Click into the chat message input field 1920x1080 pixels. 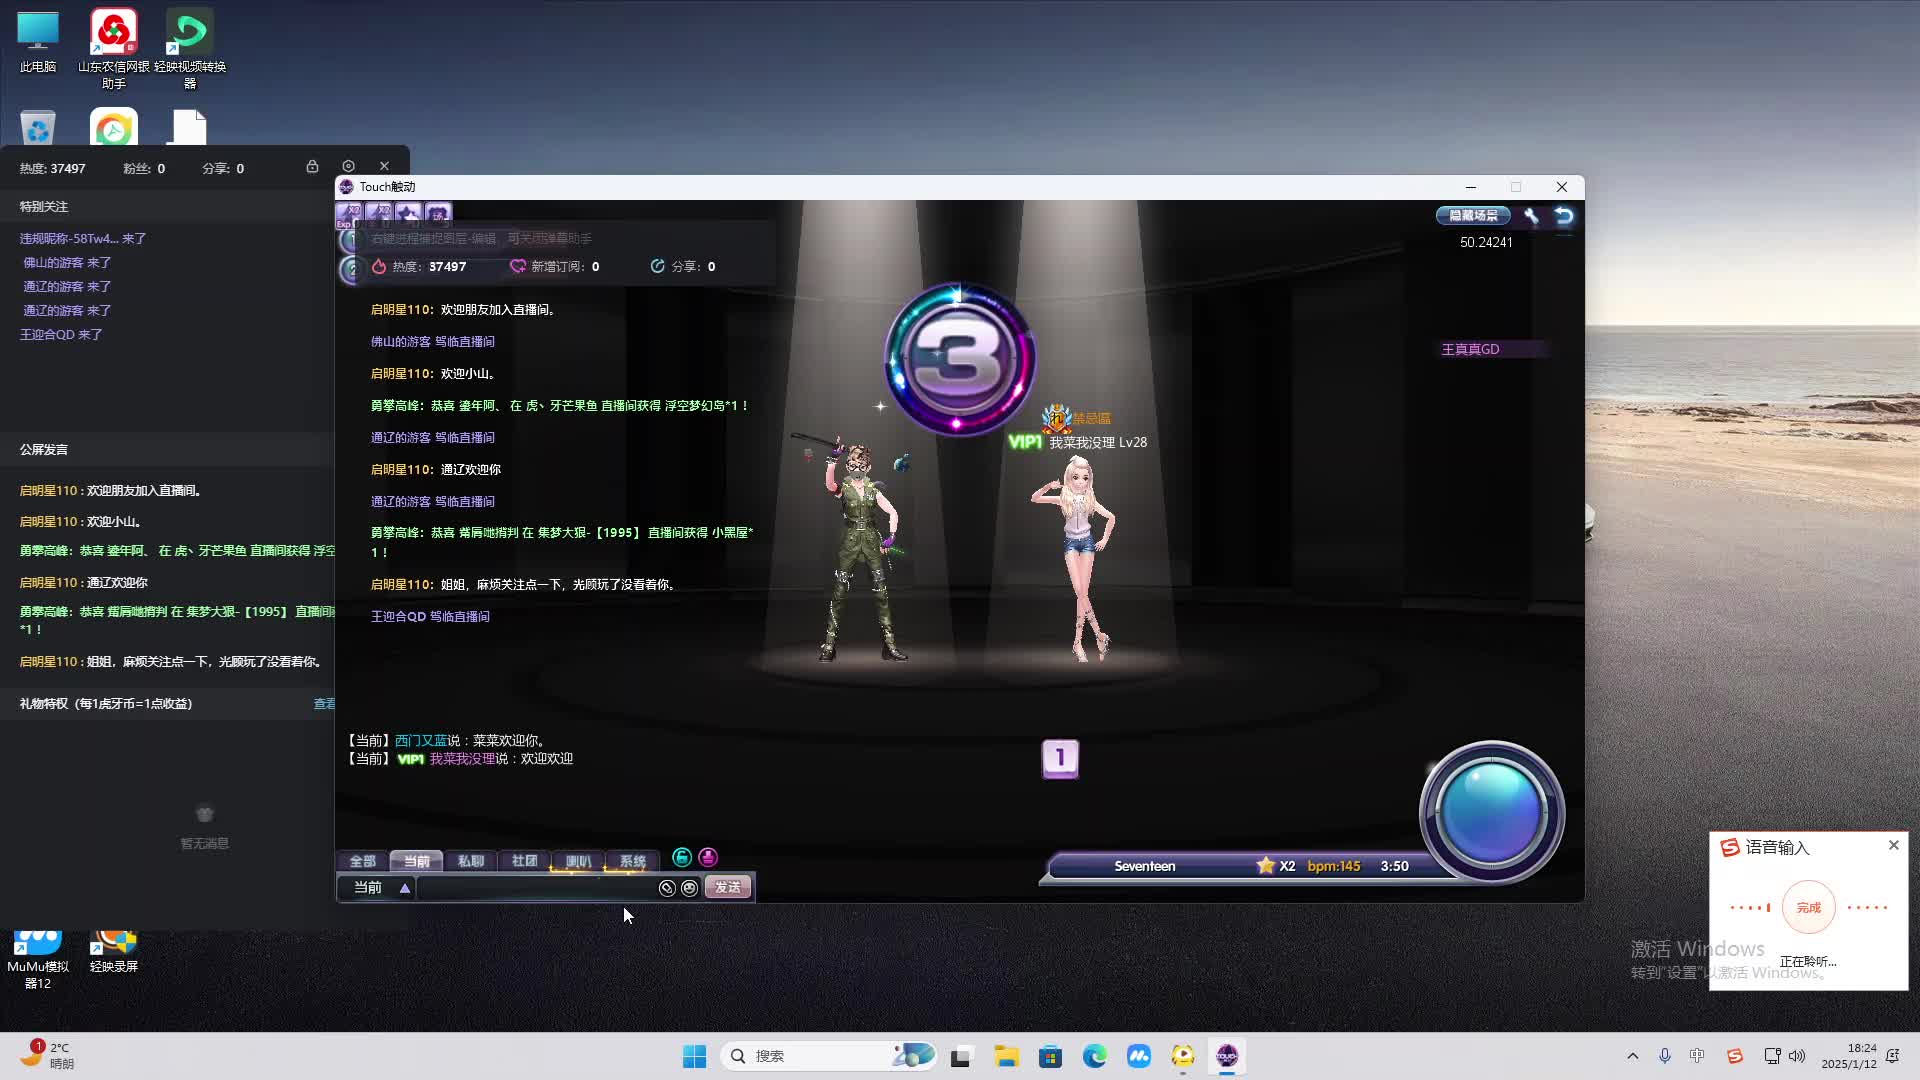click(x=535, y=888)
